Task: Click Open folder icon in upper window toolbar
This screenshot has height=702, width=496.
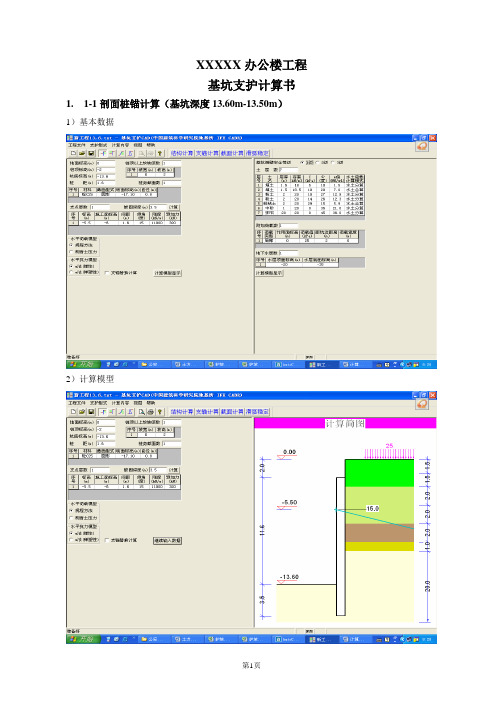Action: [82, 153]
